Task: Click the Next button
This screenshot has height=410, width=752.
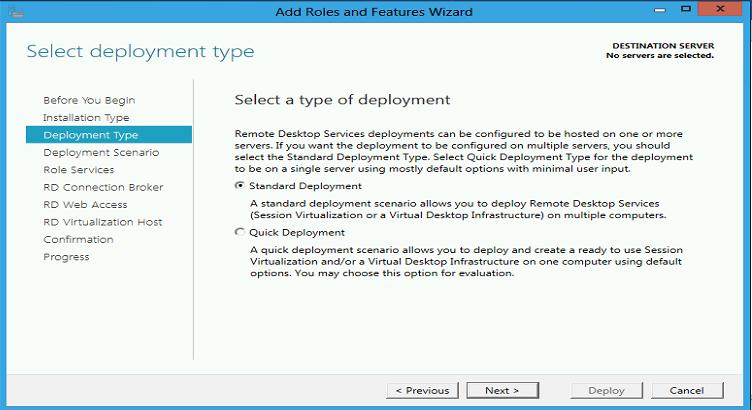Action: [503, 390]
